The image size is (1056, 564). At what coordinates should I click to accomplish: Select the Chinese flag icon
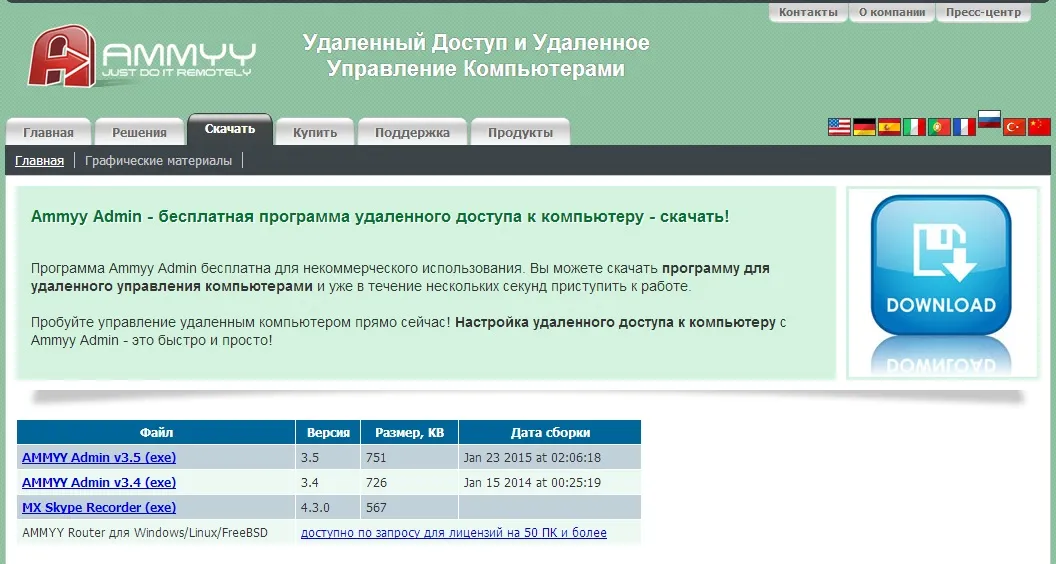click(x=1040, y=127)
